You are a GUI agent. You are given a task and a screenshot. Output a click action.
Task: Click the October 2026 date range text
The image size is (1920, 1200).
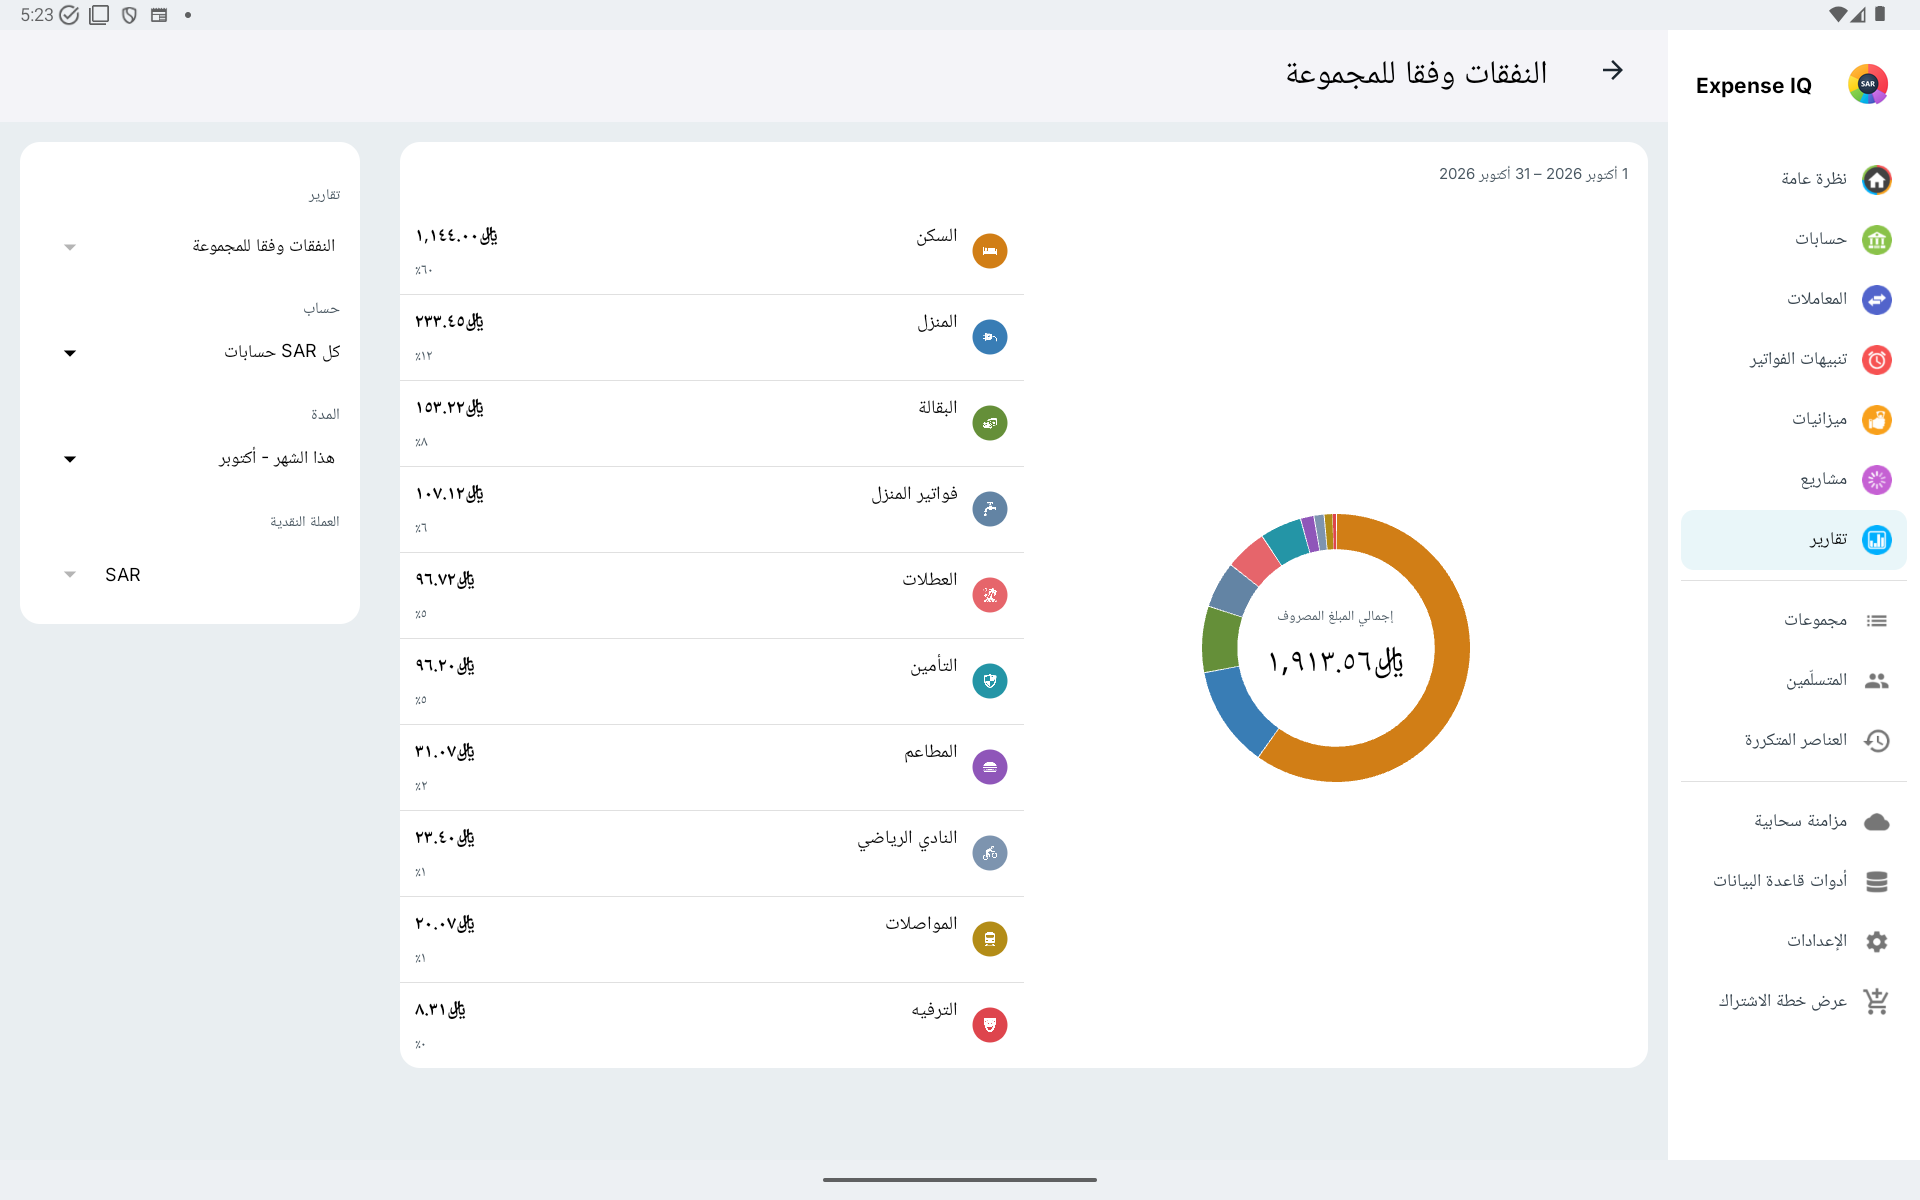tap(1533, 174)
